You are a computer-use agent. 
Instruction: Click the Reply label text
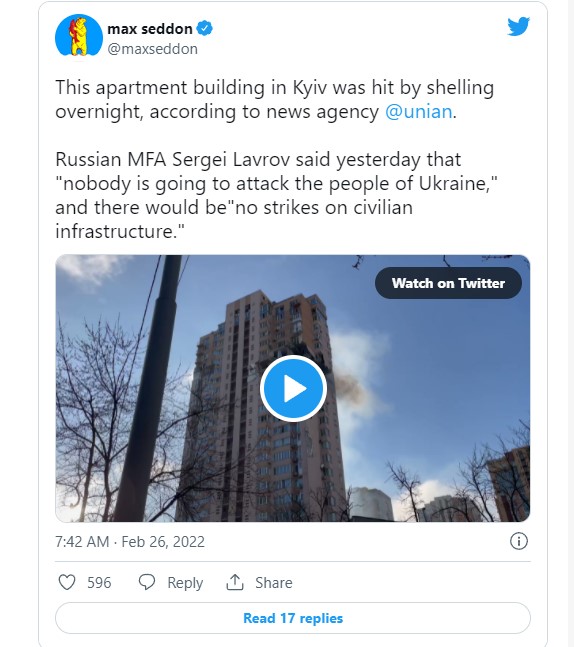(x=185, y=583)
